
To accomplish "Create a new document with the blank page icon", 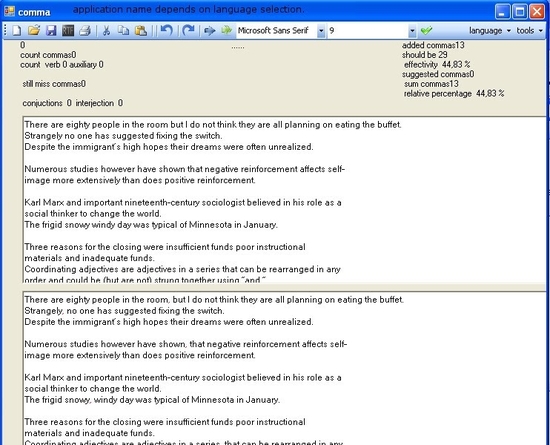I will pos(16,31).
